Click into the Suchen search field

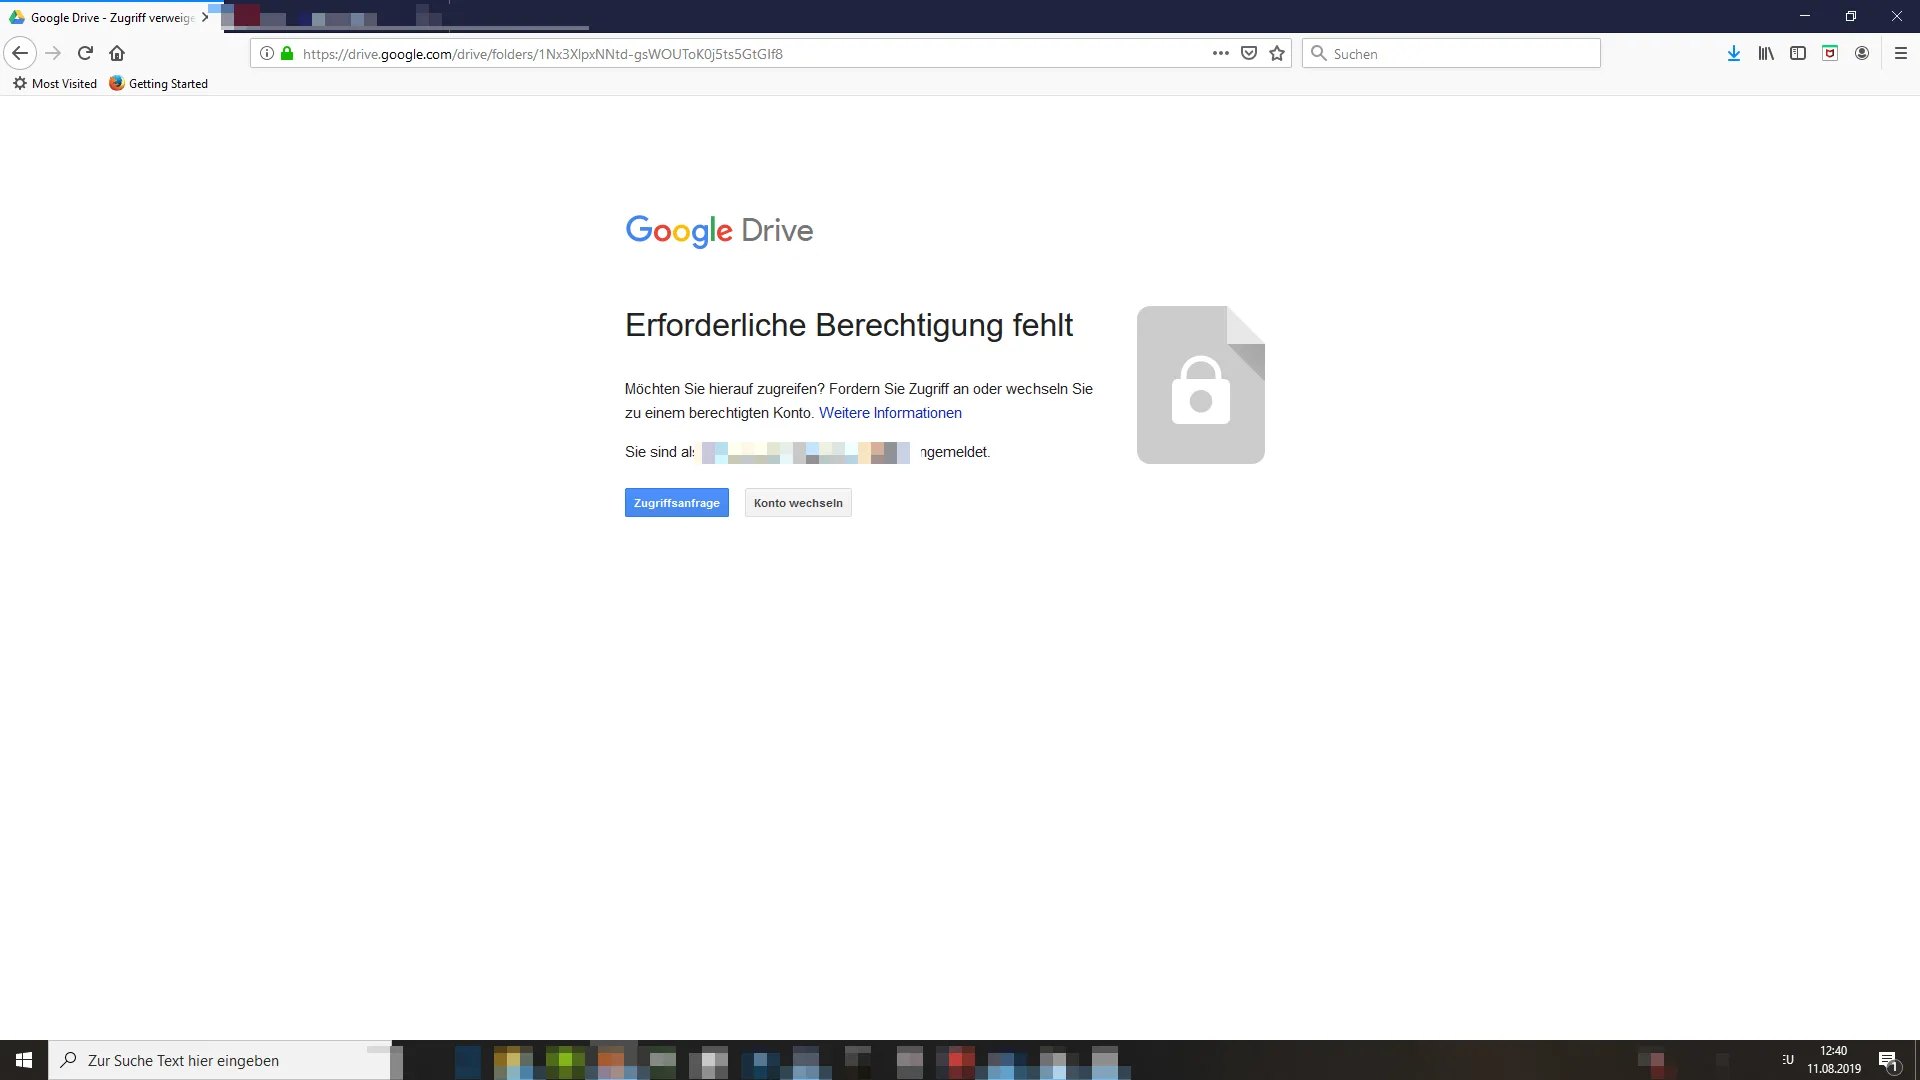pos(1460,53)
